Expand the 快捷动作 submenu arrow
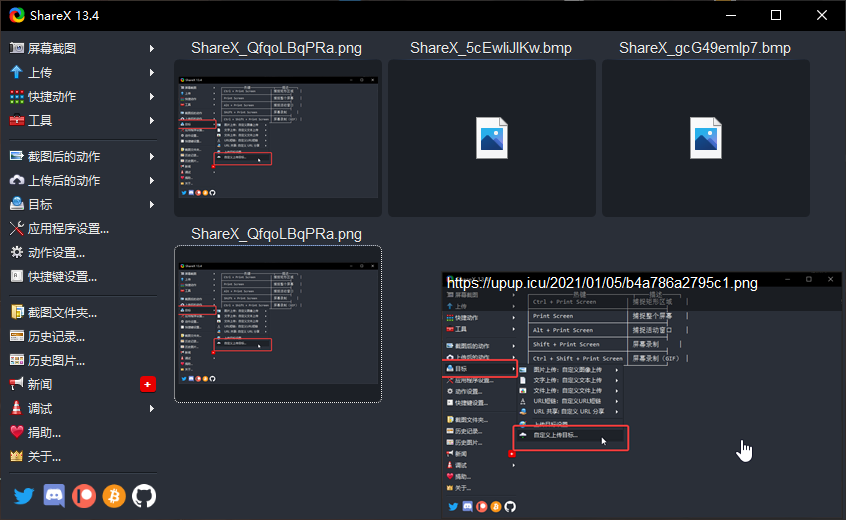This screenshot has height=520, width=846. (x=152, y=96)
